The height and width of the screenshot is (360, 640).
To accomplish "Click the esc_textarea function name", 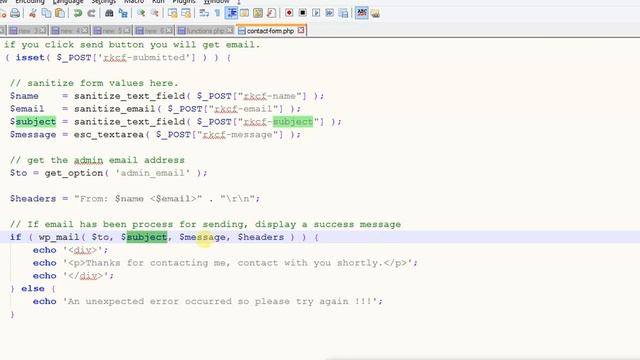I will [x=109, y=135].
